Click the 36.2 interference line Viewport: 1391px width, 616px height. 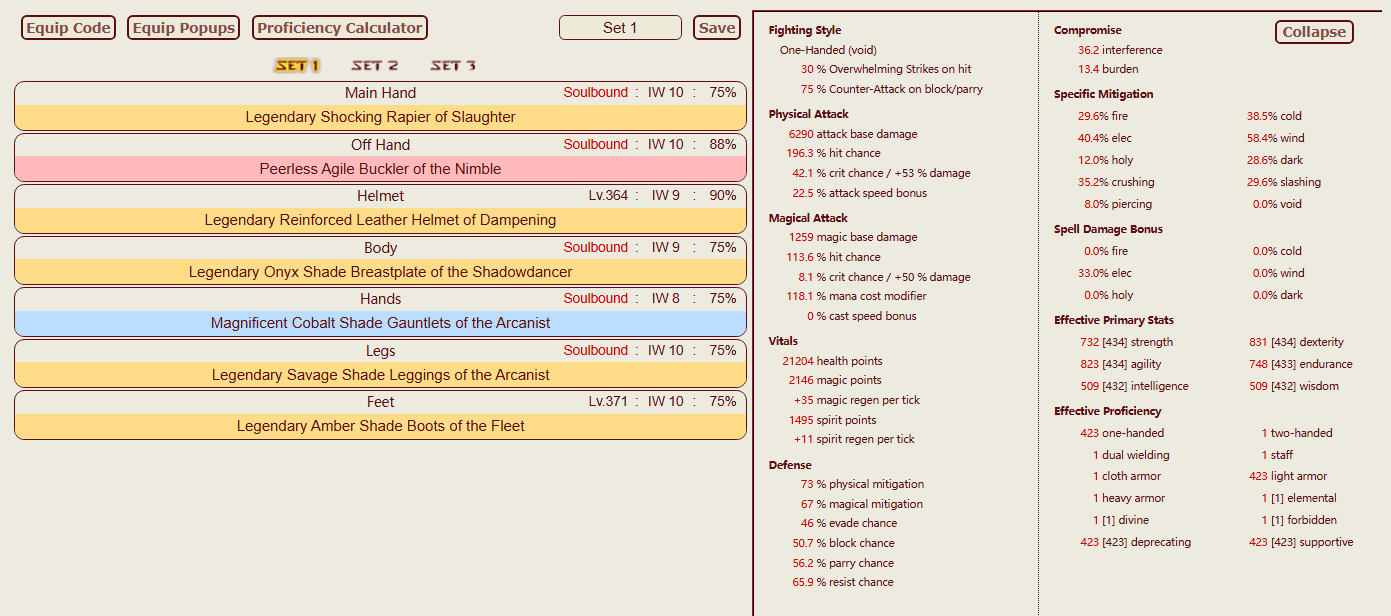(x=1120, y=50)
